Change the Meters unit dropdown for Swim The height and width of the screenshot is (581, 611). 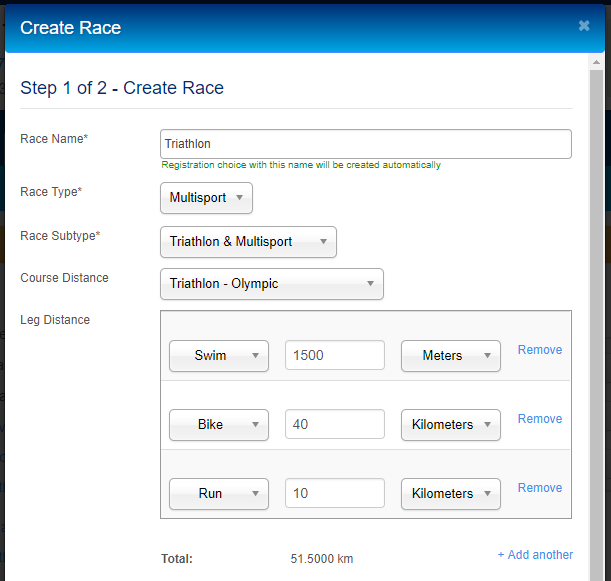click(x=450, y=355)
